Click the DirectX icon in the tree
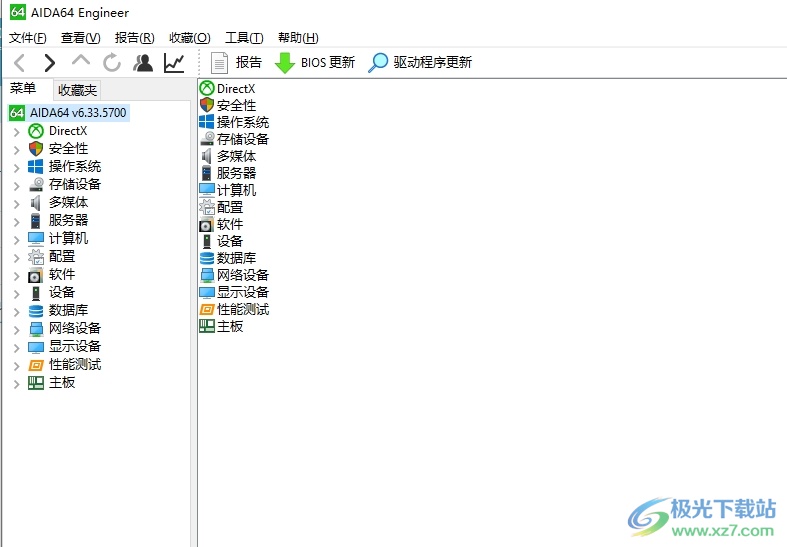Image resolution: width=787 pixels, height=547 pixels. point(36,131)
